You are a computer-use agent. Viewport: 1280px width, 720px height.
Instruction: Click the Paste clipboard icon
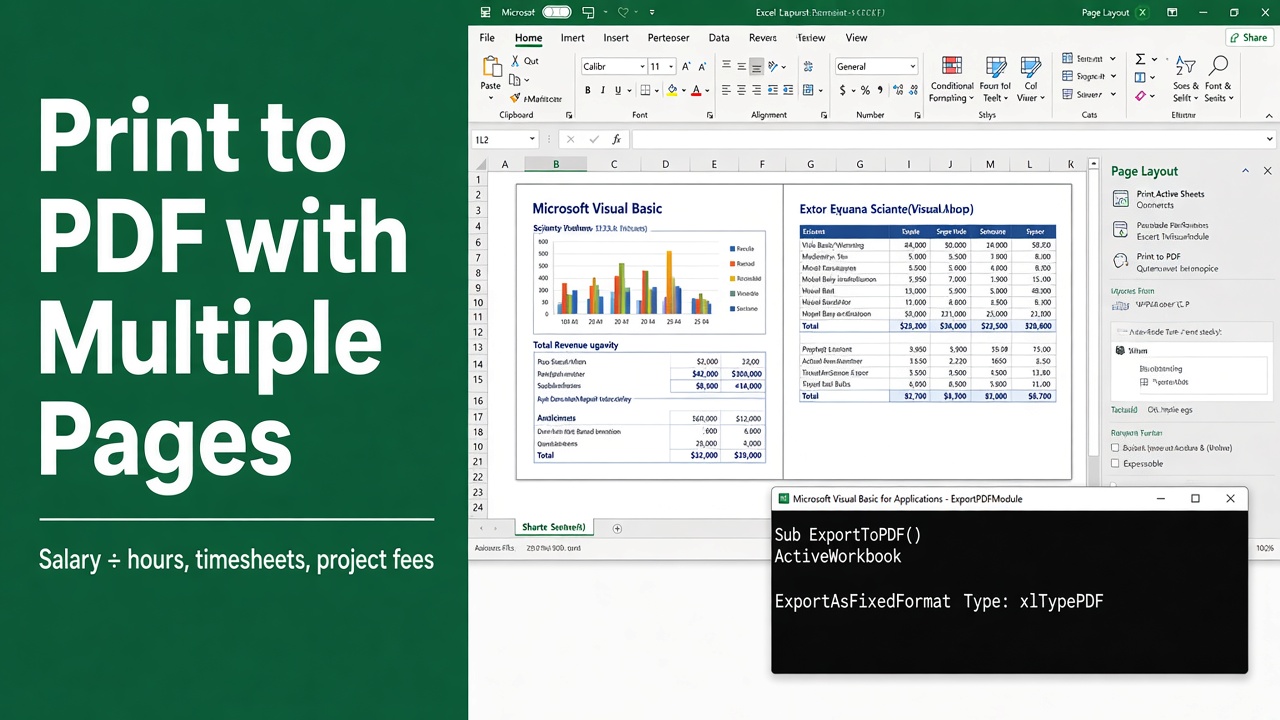(x=491, y=67)
